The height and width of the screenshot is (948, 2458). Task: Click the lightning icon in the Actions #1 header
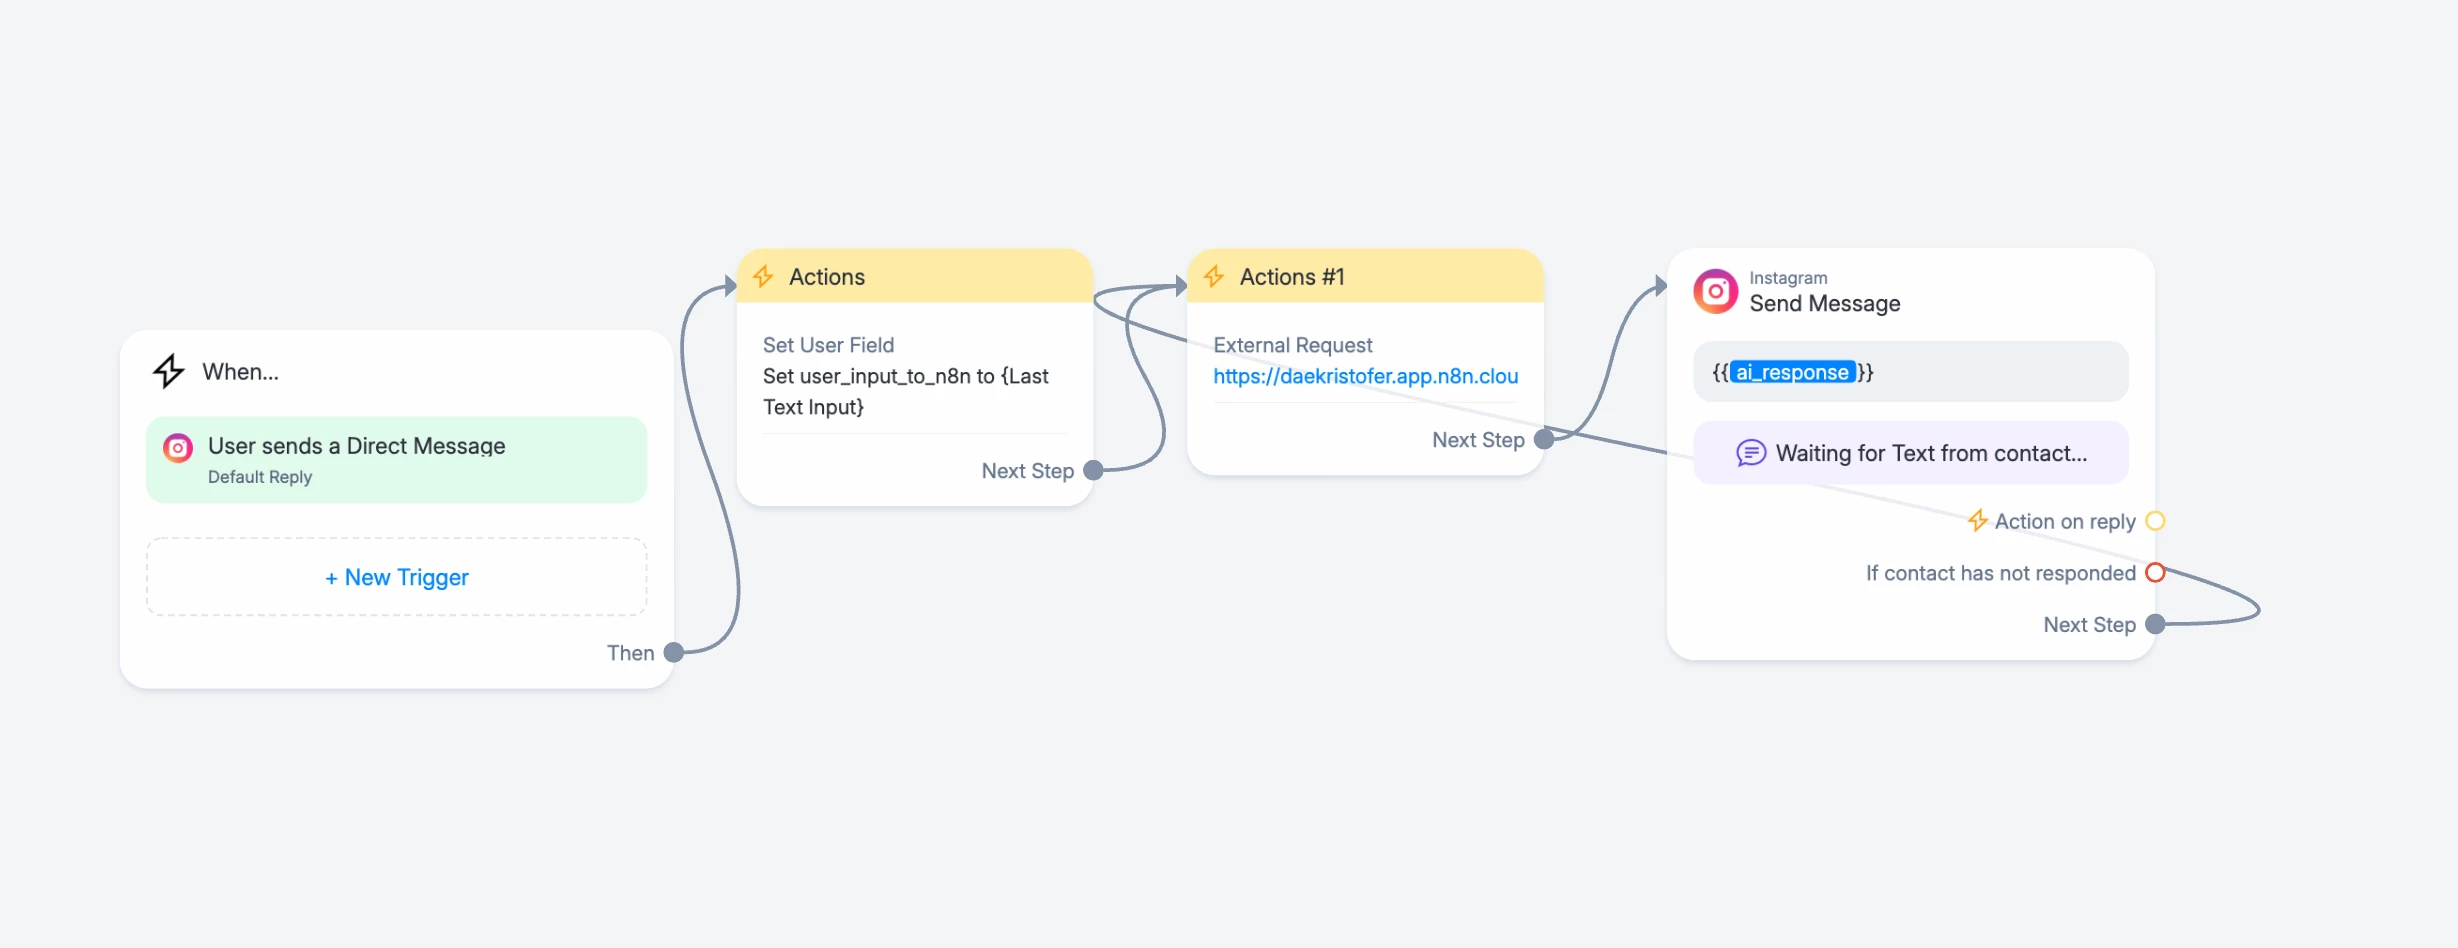point(1215,277)
